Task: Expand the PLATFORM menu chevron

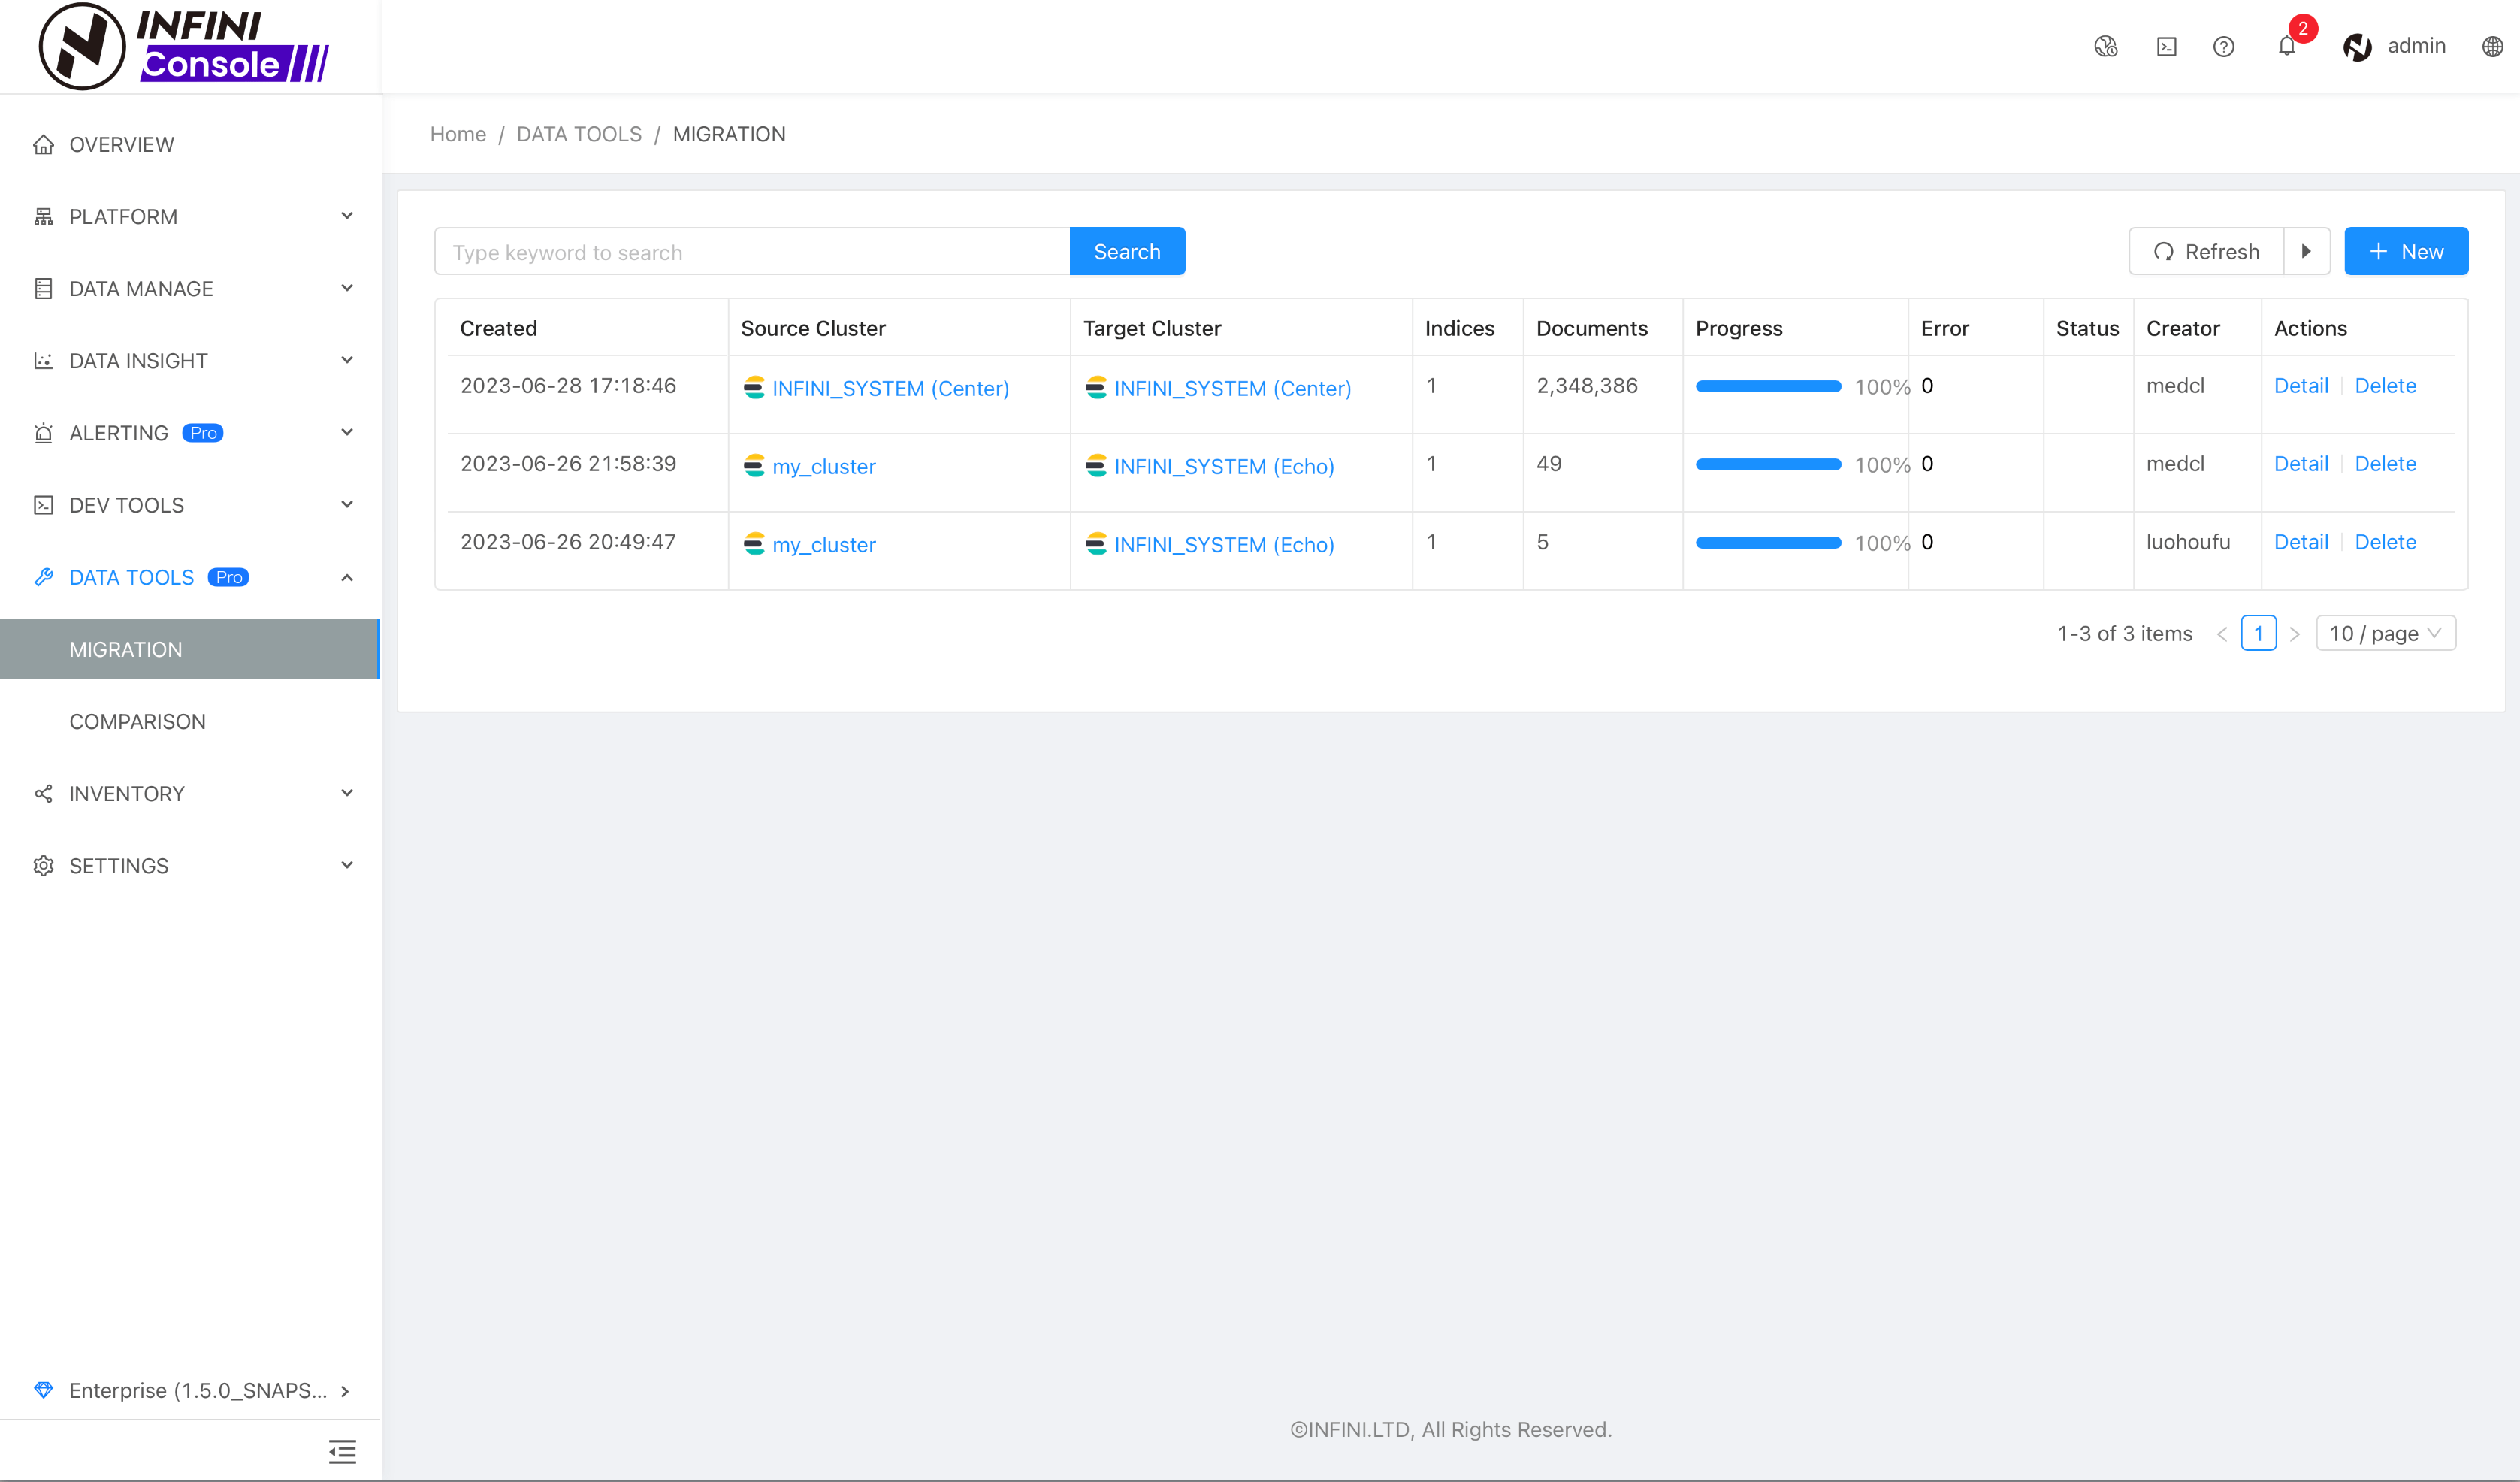Action: point(347,216)
